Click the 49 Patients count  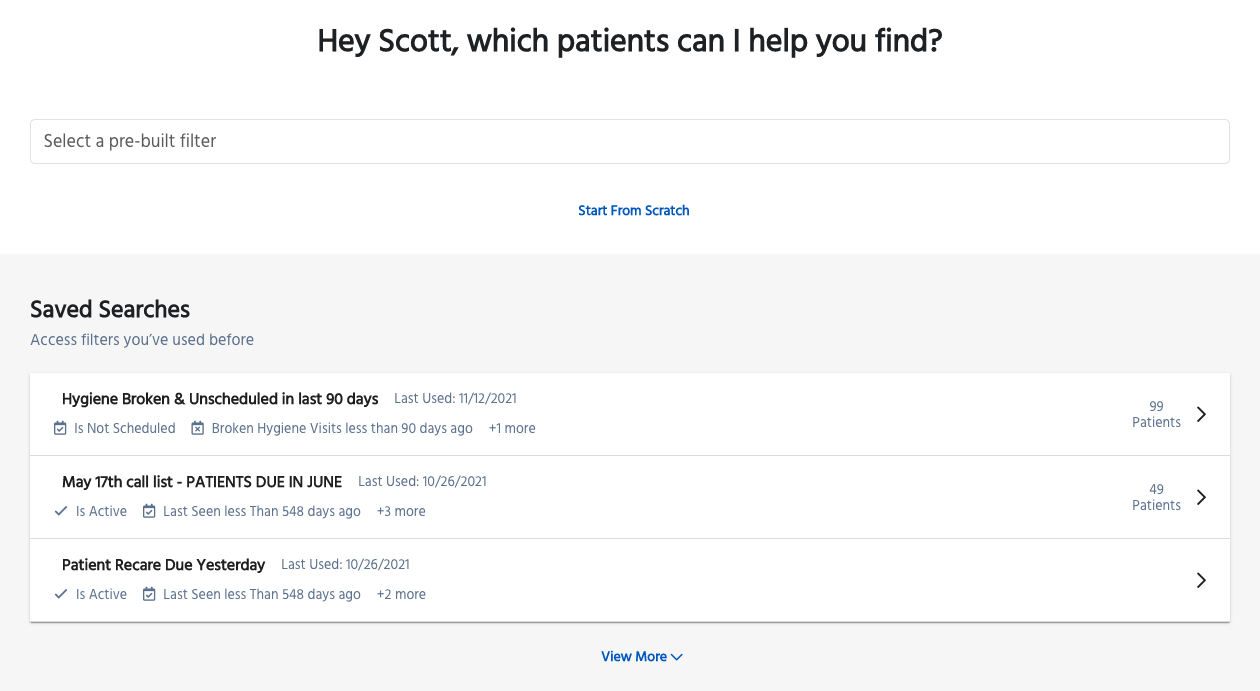(1156, 497)
